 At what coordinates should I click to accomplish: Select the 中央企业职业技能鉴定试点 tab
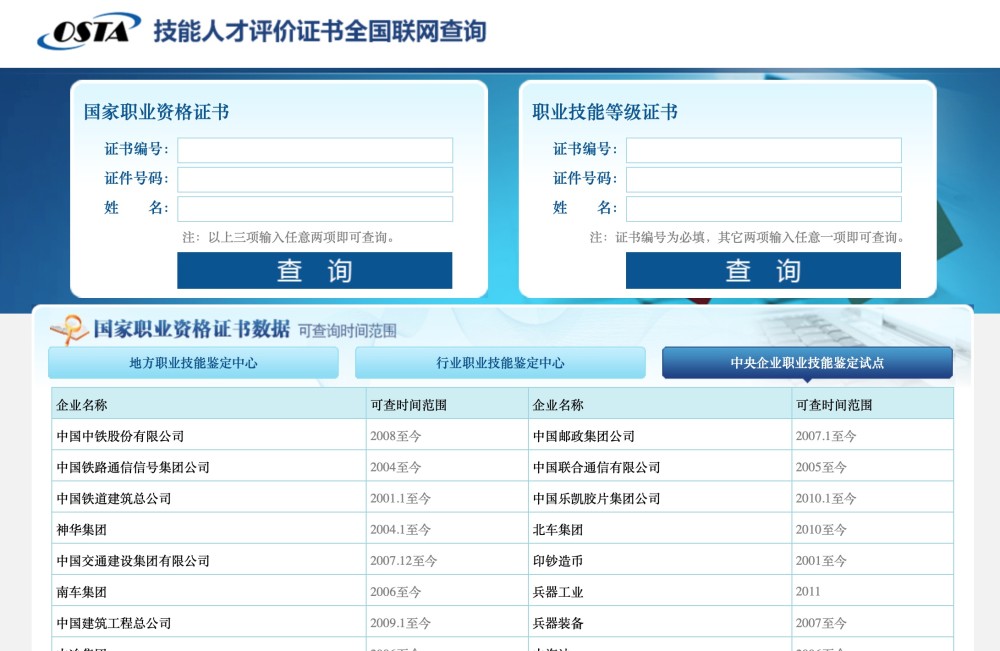[807, 363]
